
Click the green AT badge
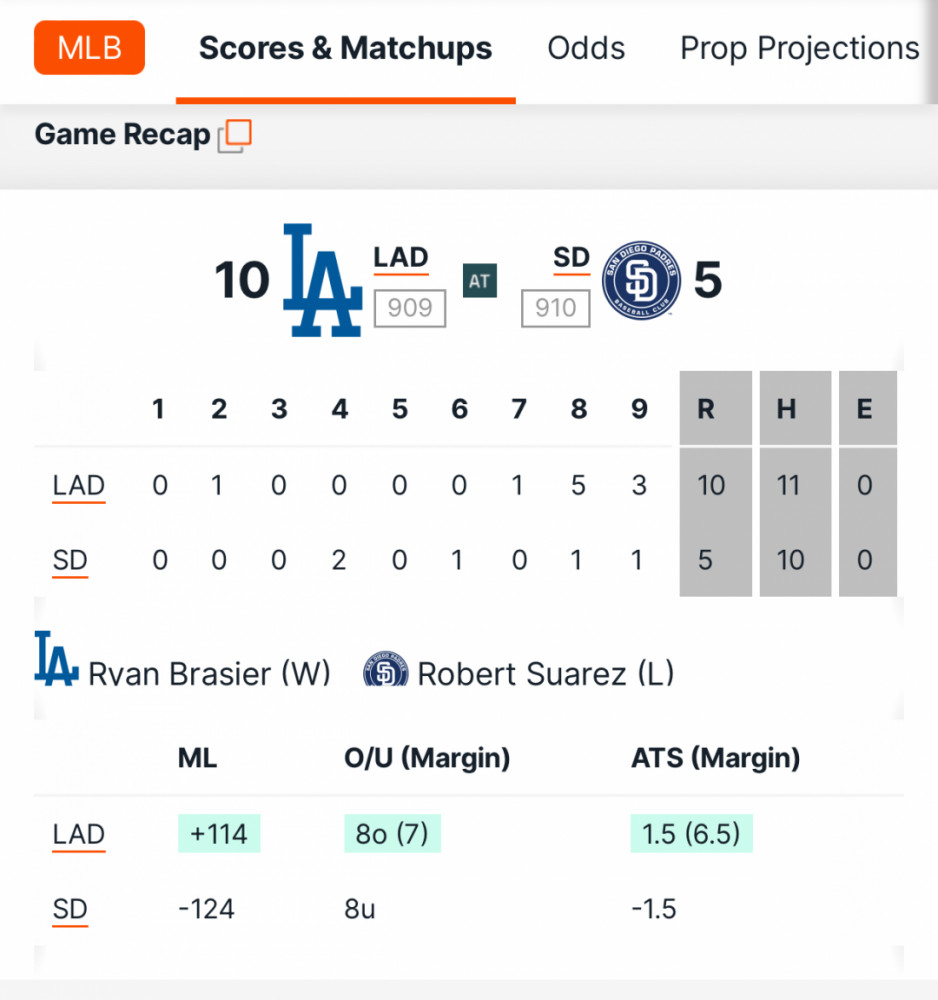pos(480,281)
